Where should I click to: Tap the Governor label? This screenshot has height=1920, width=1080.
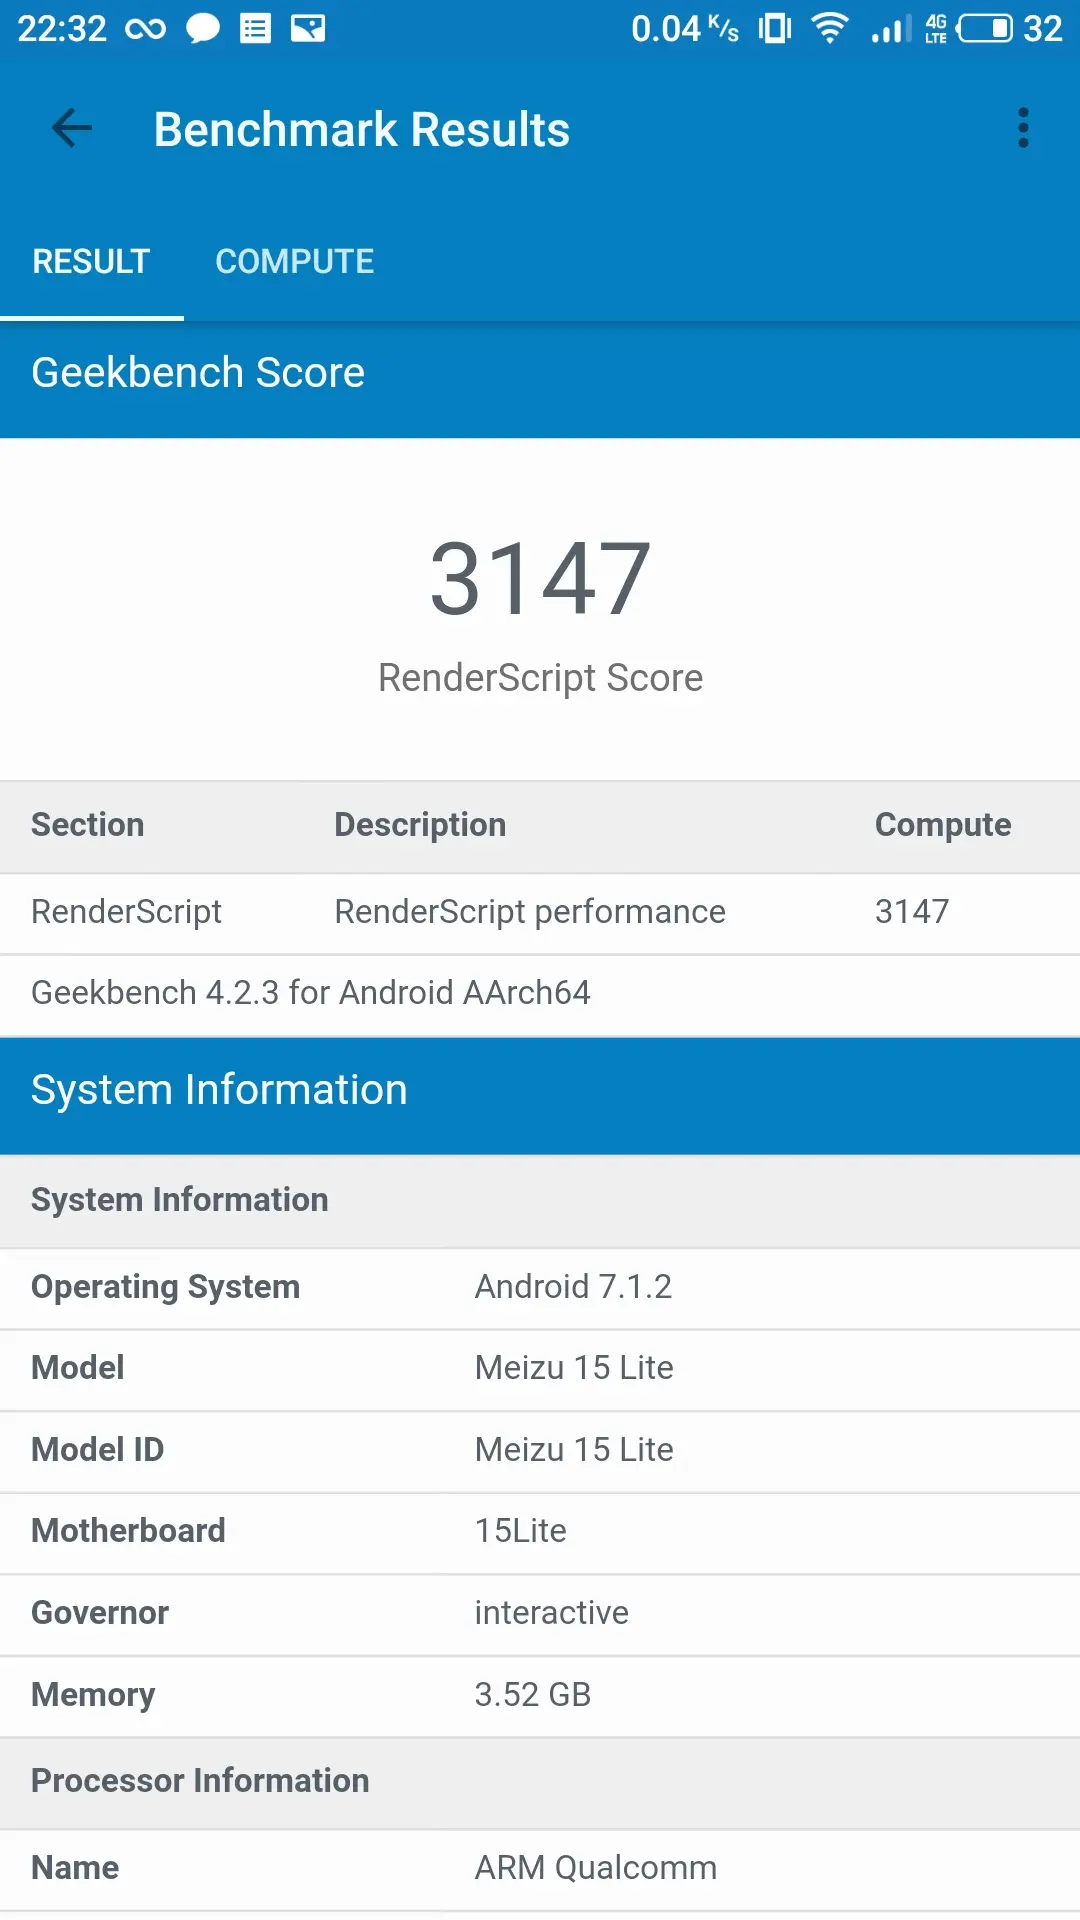point(100,1613)
